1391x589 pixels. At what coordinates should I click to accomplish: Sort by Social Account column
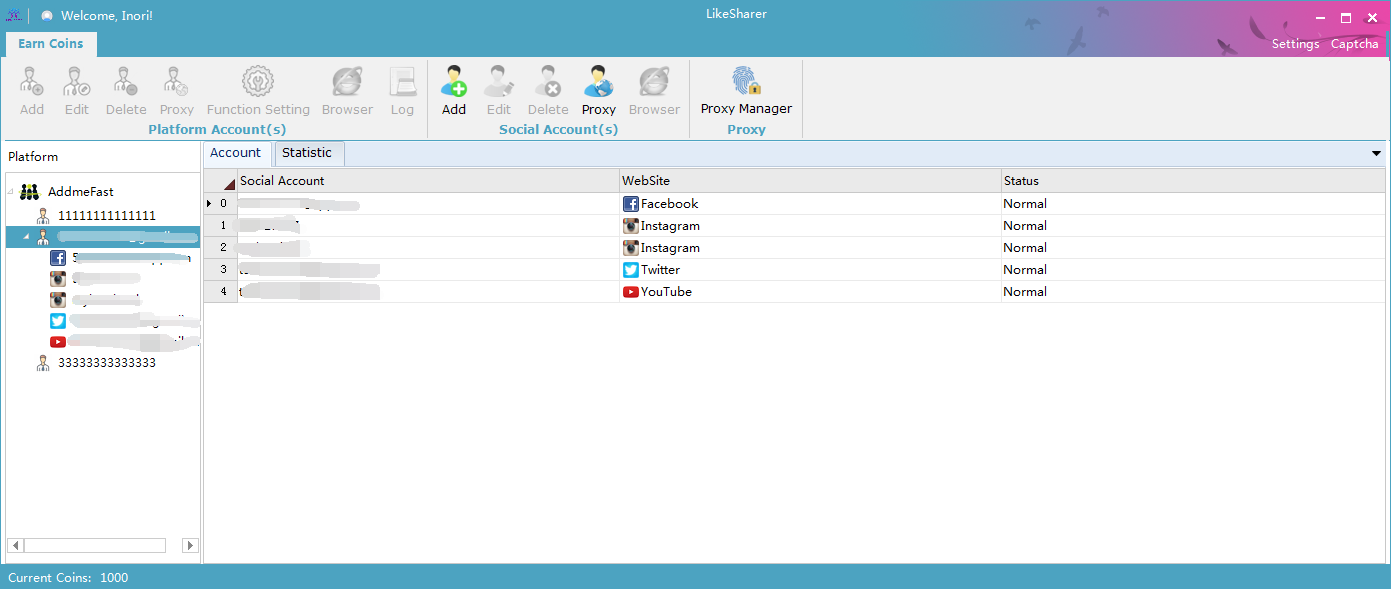429,181
